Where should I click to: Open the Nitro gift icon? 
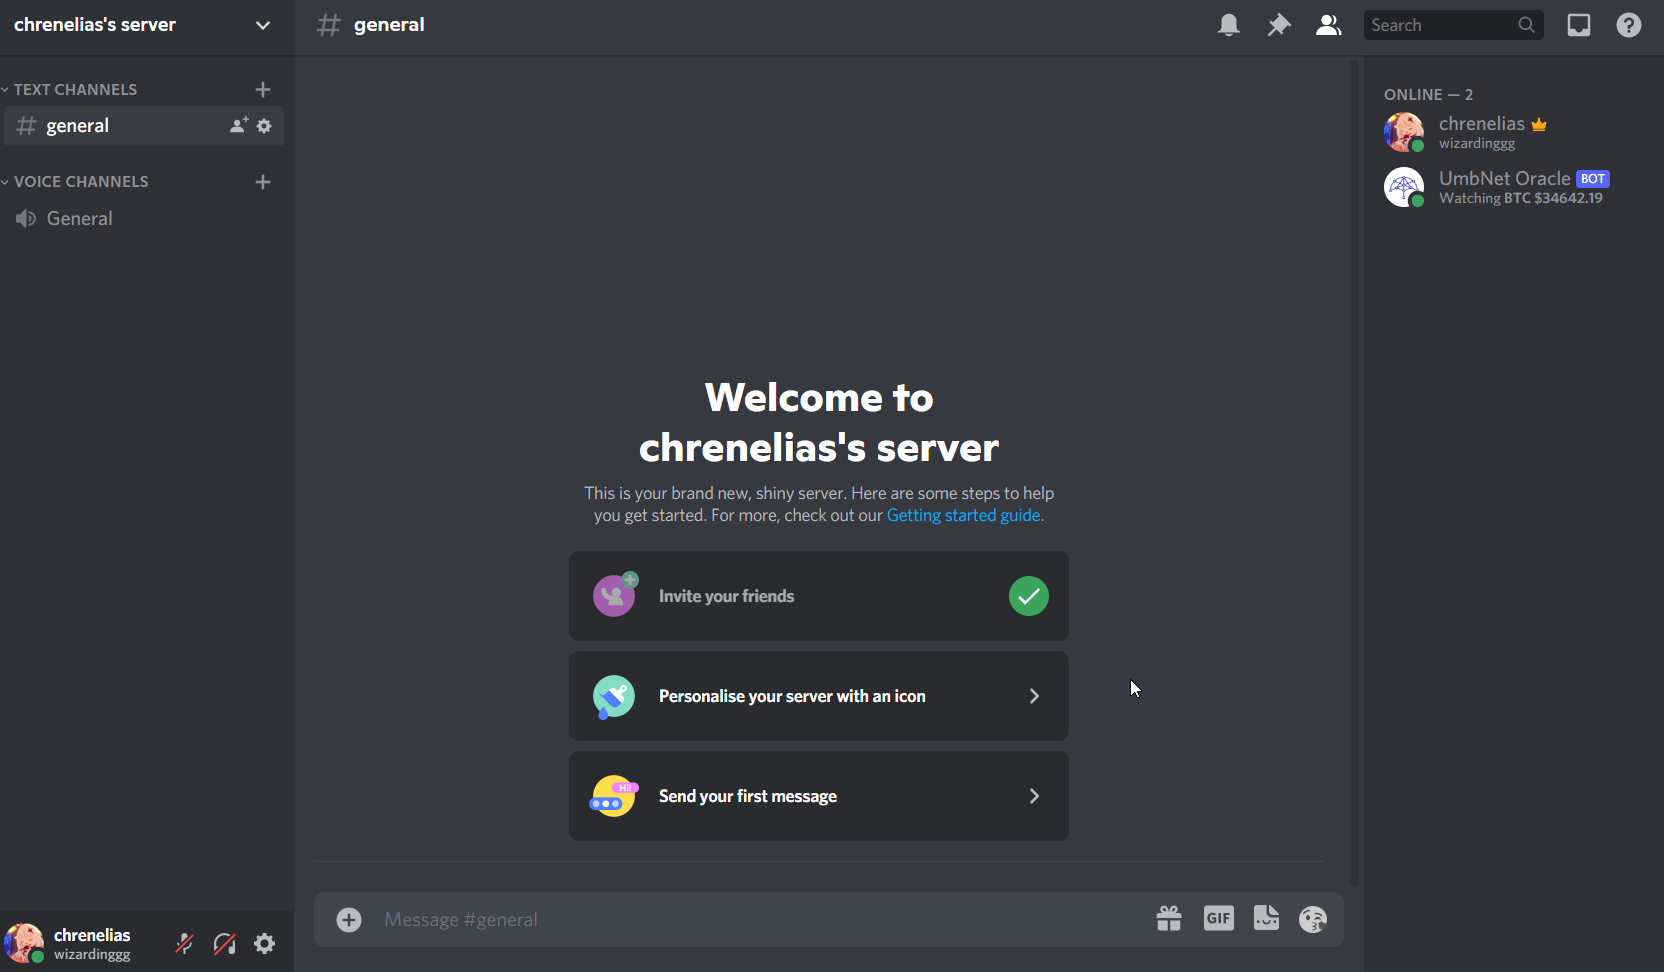[x=1169, y=918]
